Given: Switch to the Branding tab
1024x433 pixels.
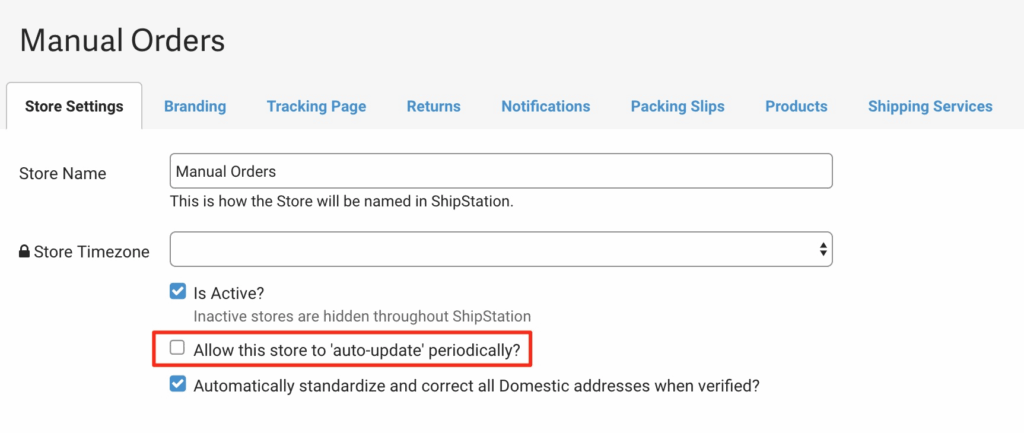Looking at the screenshot, I should tap(195, 106).
